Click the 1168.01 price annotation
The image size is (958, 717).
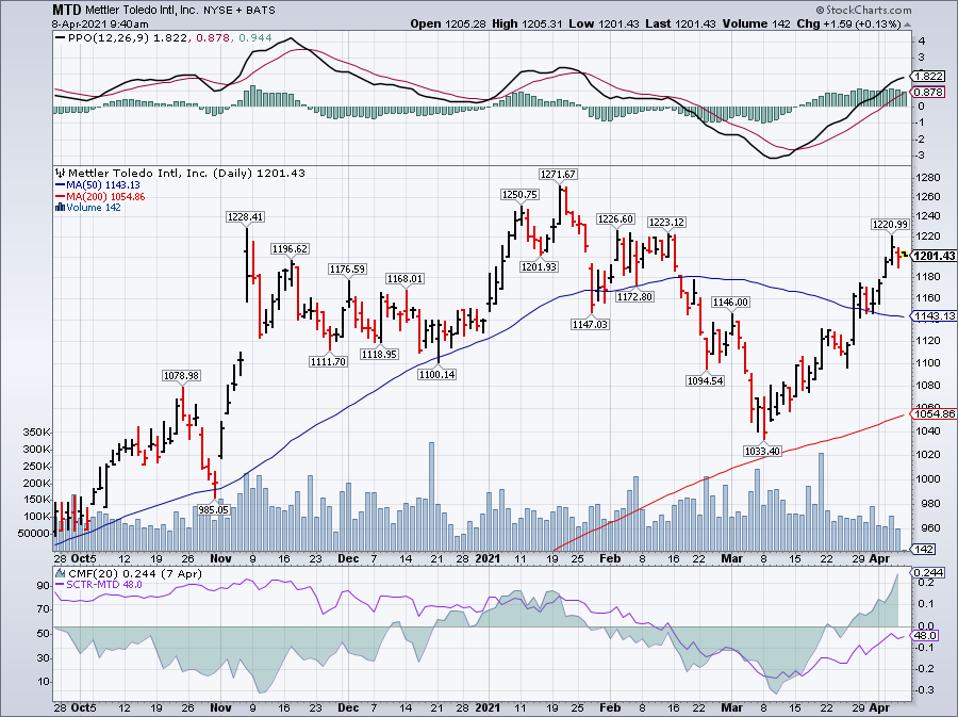[x=404, y=279]
